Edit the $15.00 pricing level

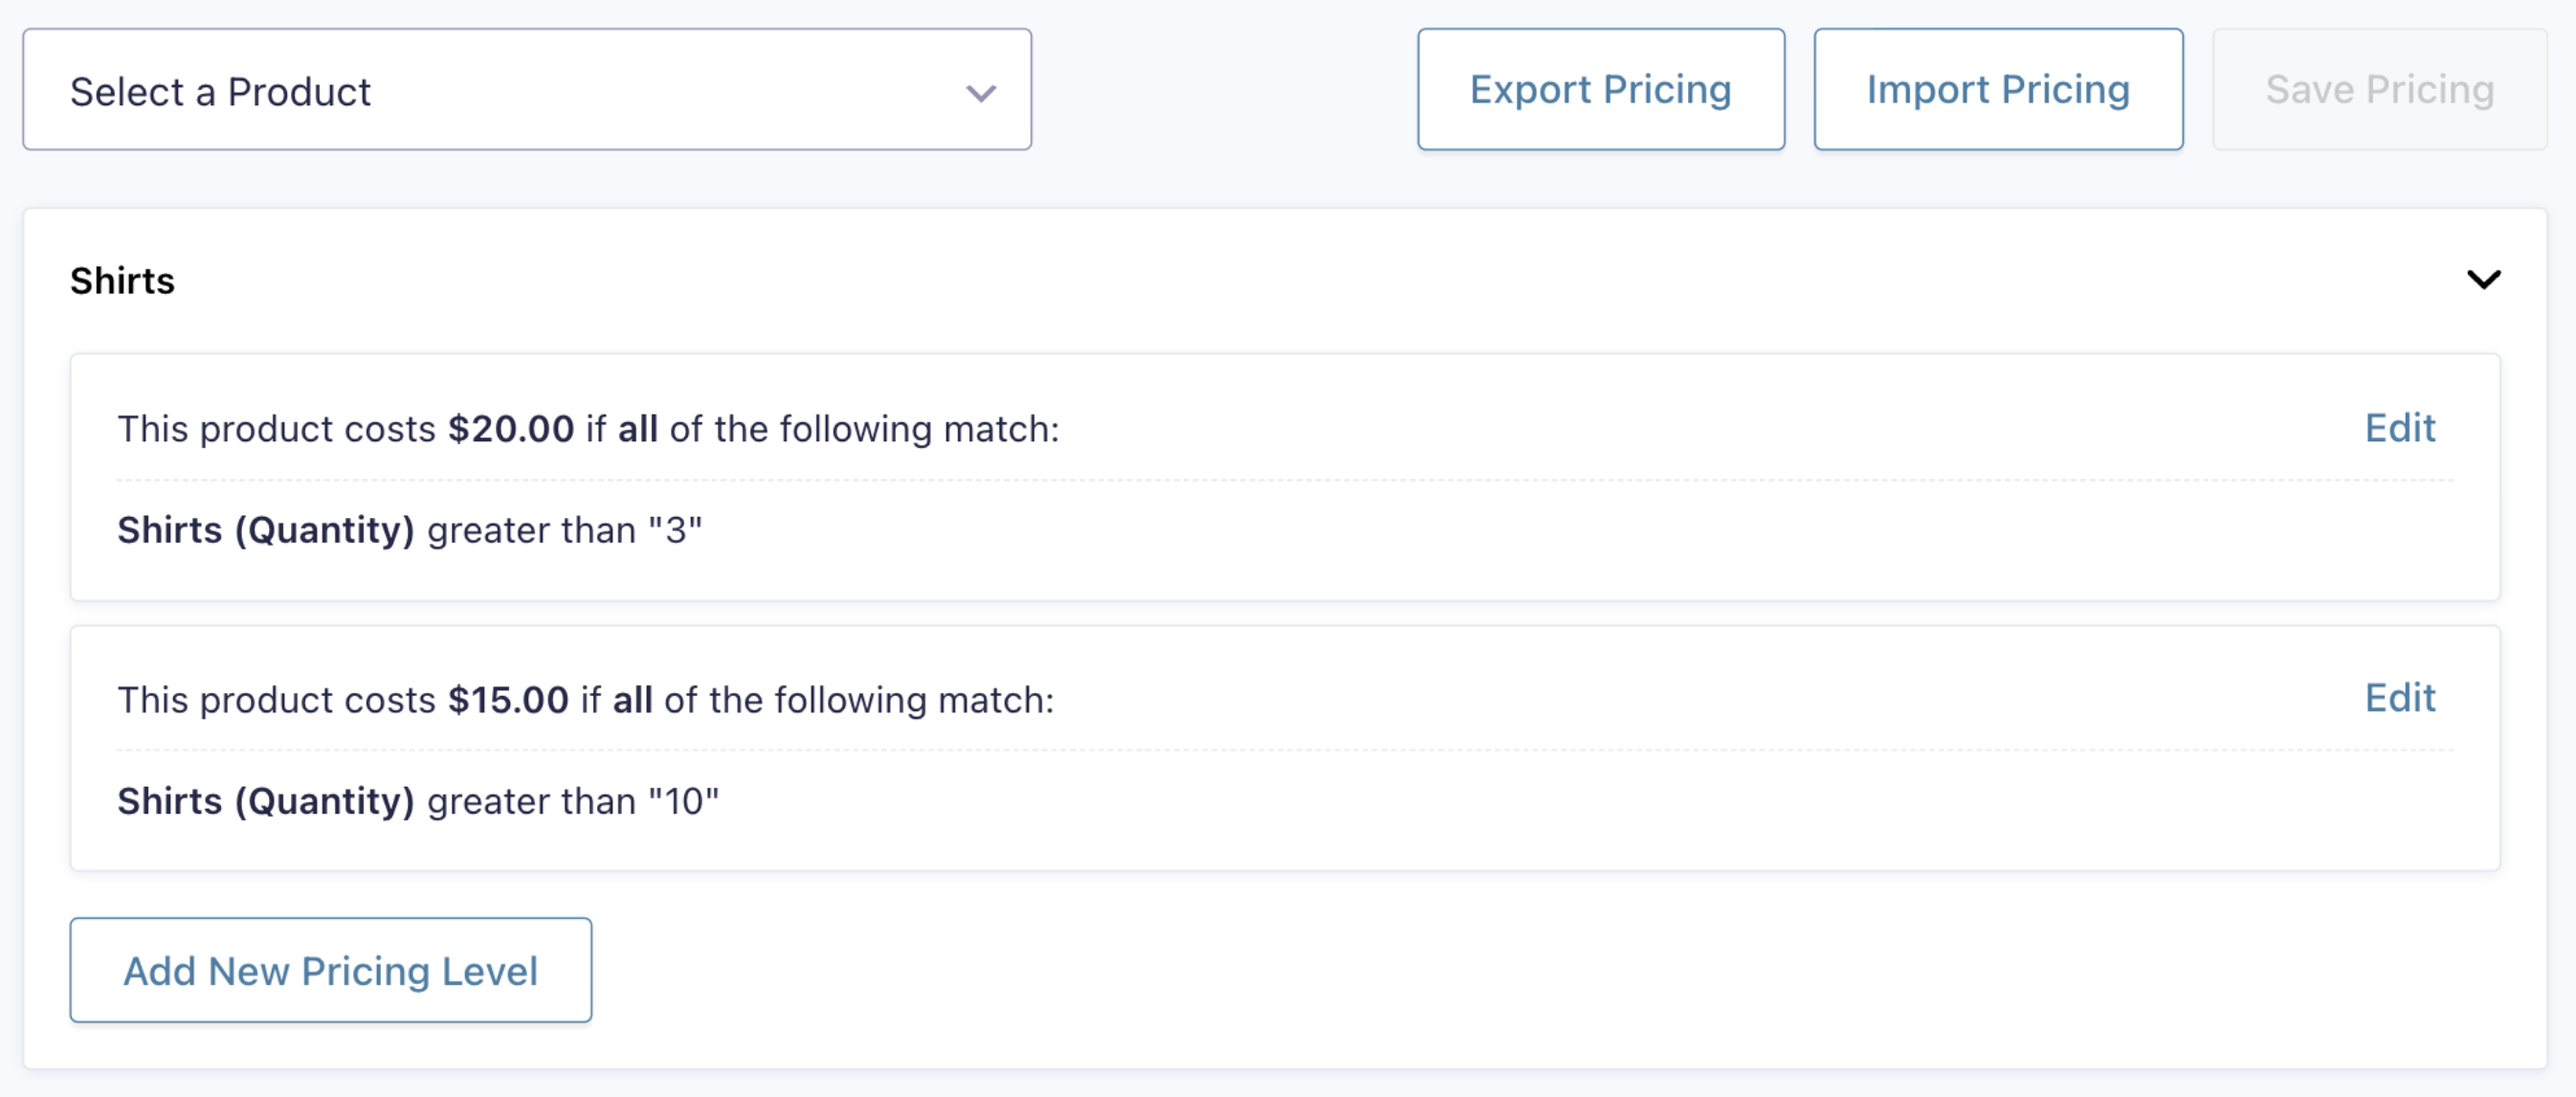pos(2399,698)
